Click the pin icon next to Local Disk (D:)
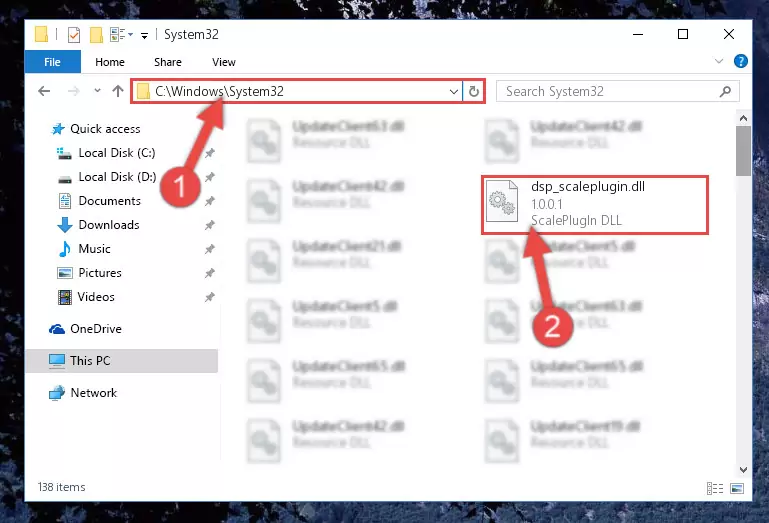 click(x=209, y=177)
